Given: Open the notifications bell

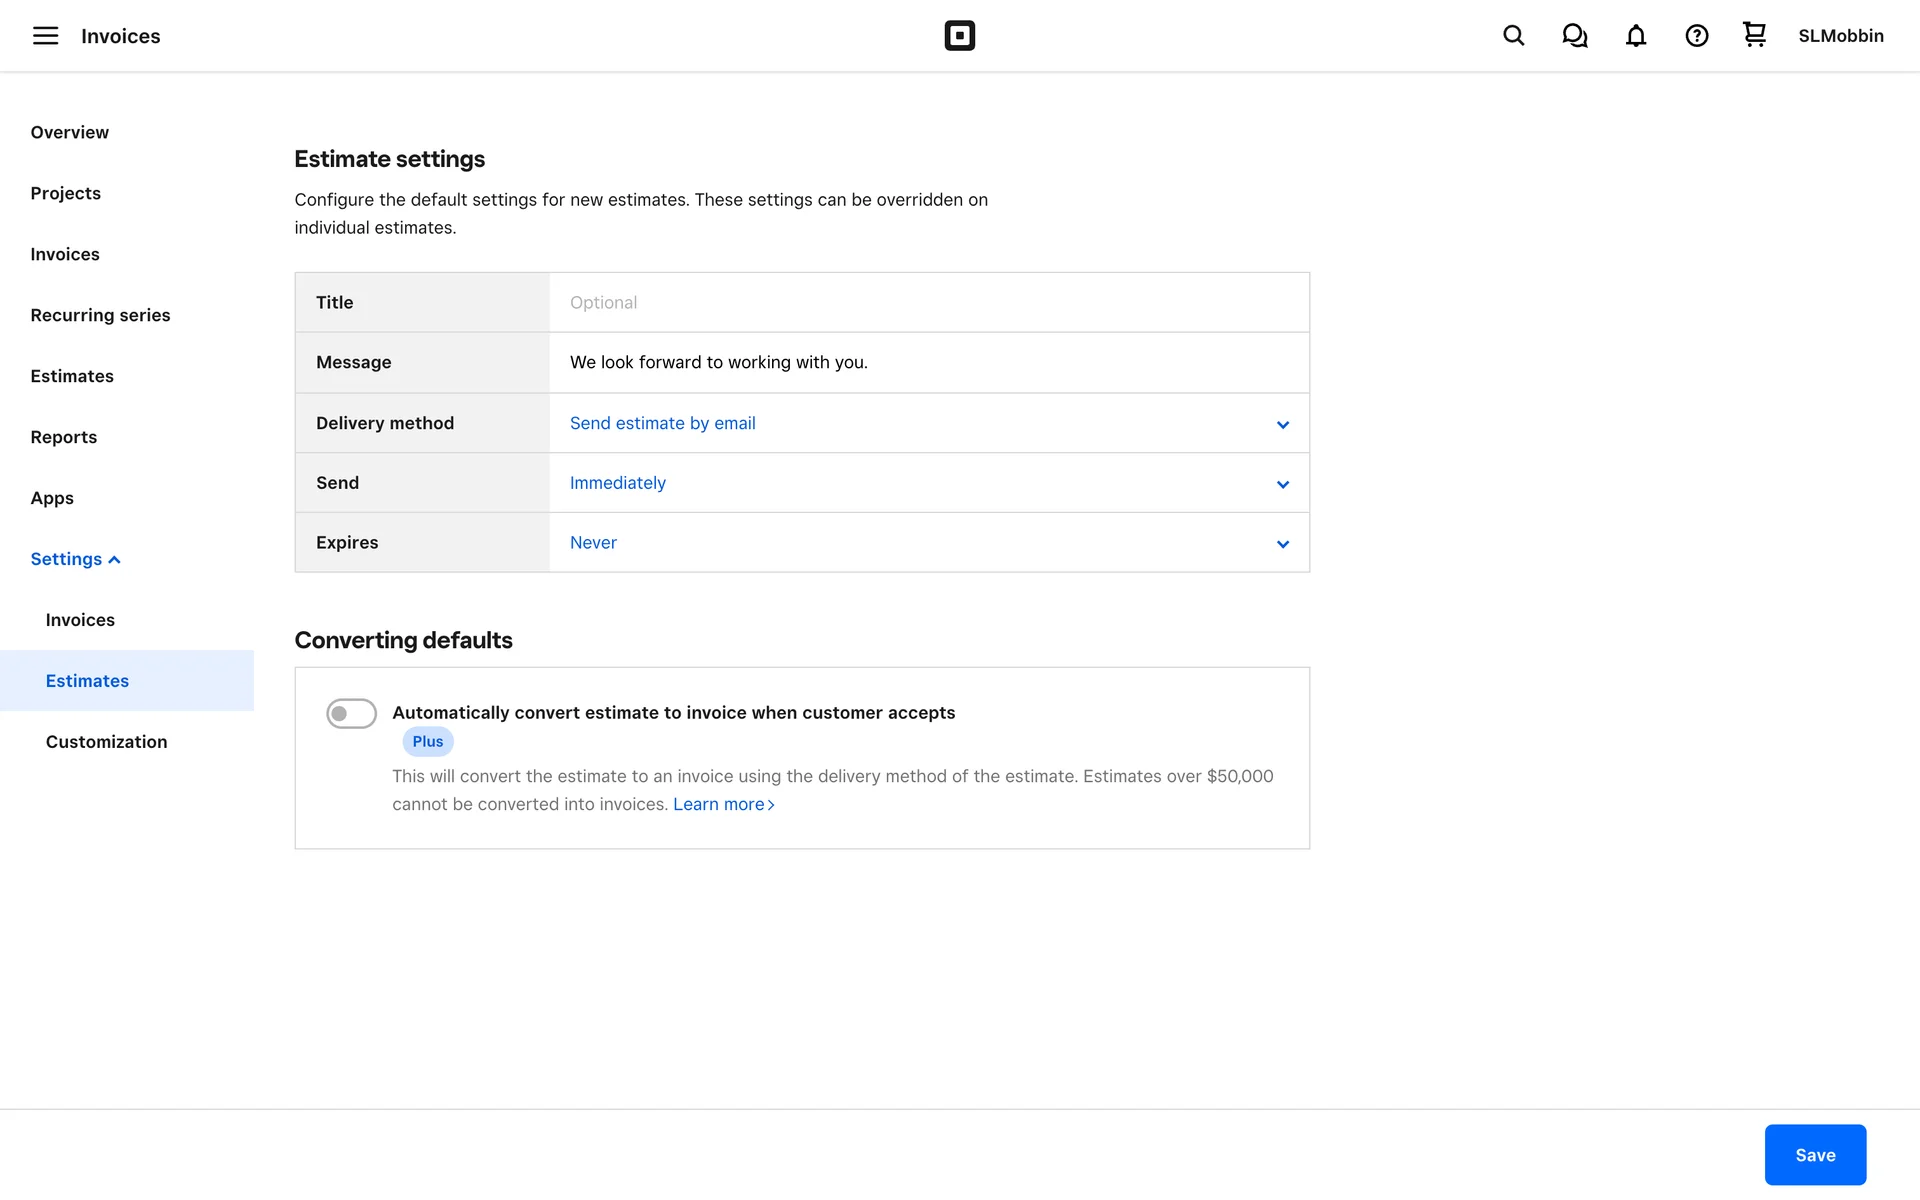Looking at the screenshot, I should pos(1635,36).
